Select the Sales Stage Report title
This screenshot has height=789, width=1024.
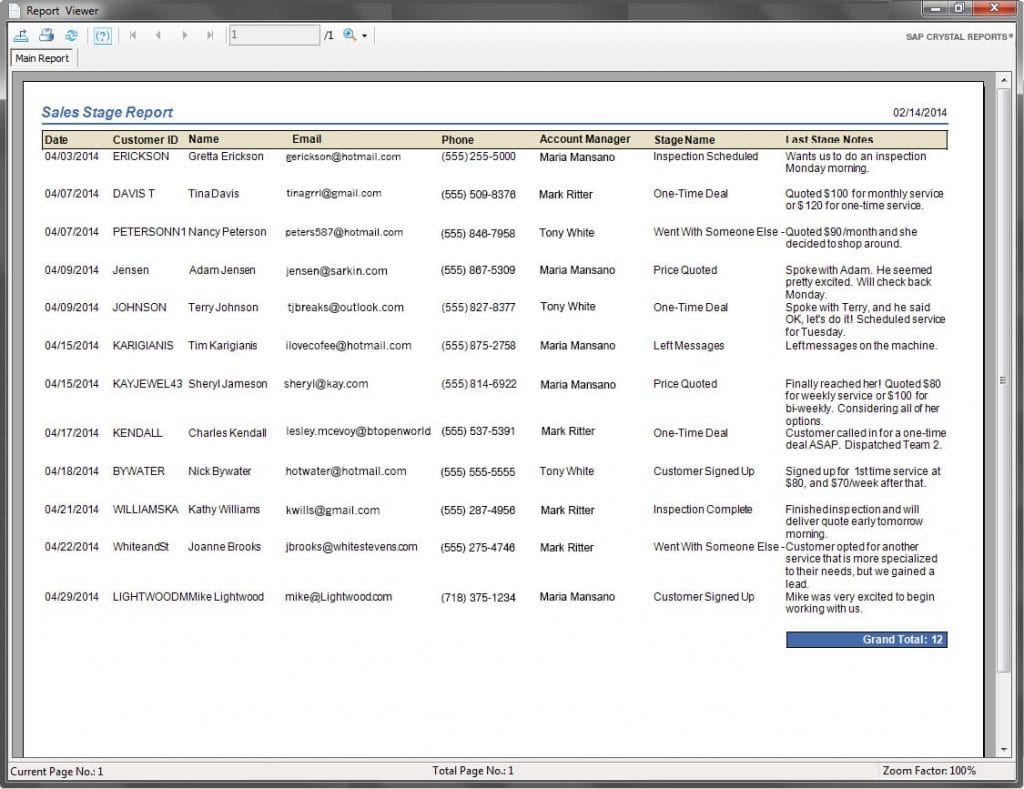point(107,112)
